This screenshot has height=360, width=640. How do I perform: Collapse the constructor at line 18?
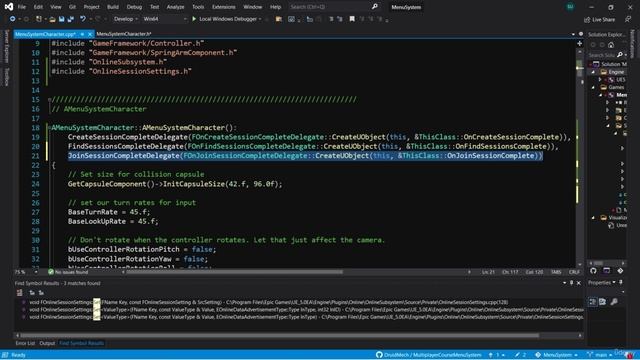point(49,127)
